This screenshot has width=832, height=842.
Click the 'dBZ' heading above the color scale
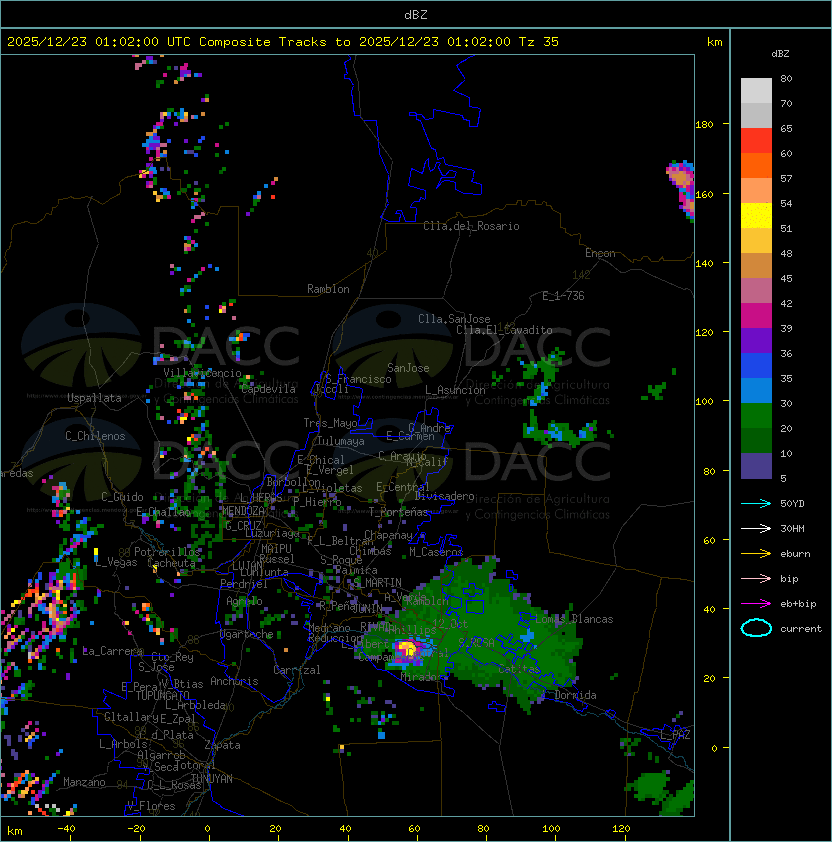[780, 54]
